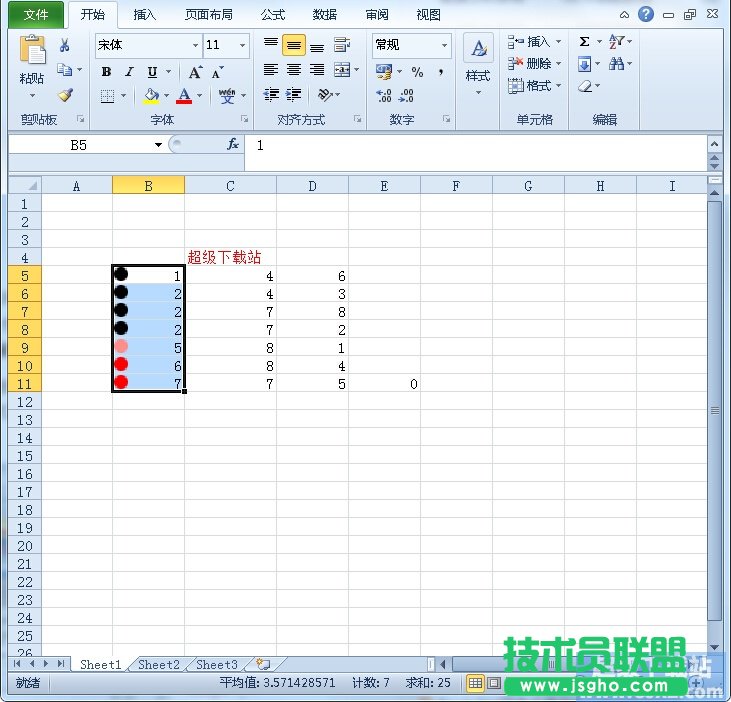Click the increase decimal places icon
Viewport: 731px width, 702px height.
click(x=384, y=96)
